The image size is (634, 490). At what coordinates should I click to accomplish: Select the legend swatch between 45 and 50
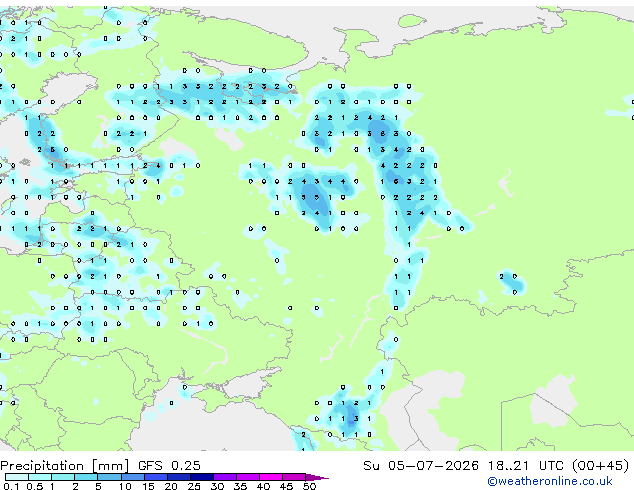294,477
